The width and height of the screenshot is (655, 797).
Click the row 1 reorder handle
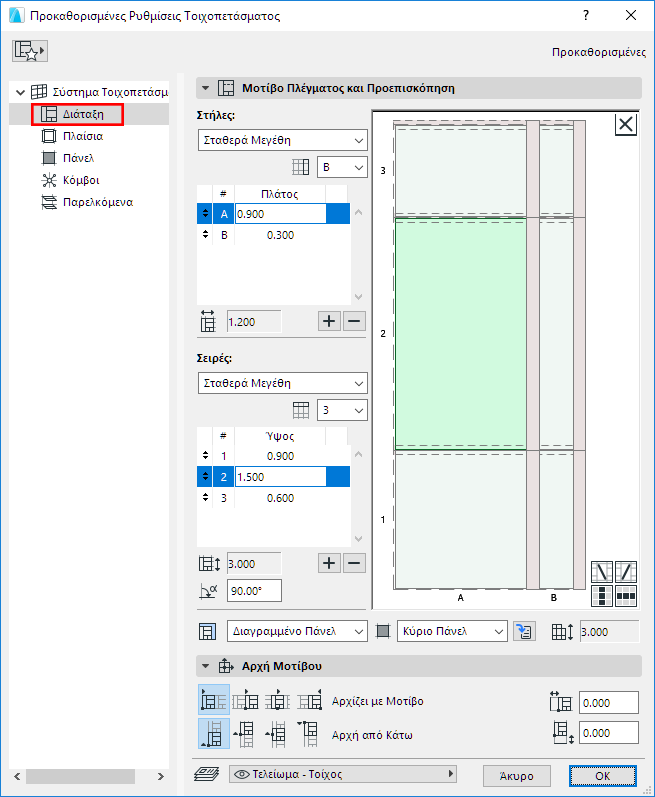[x=205, y=455]
